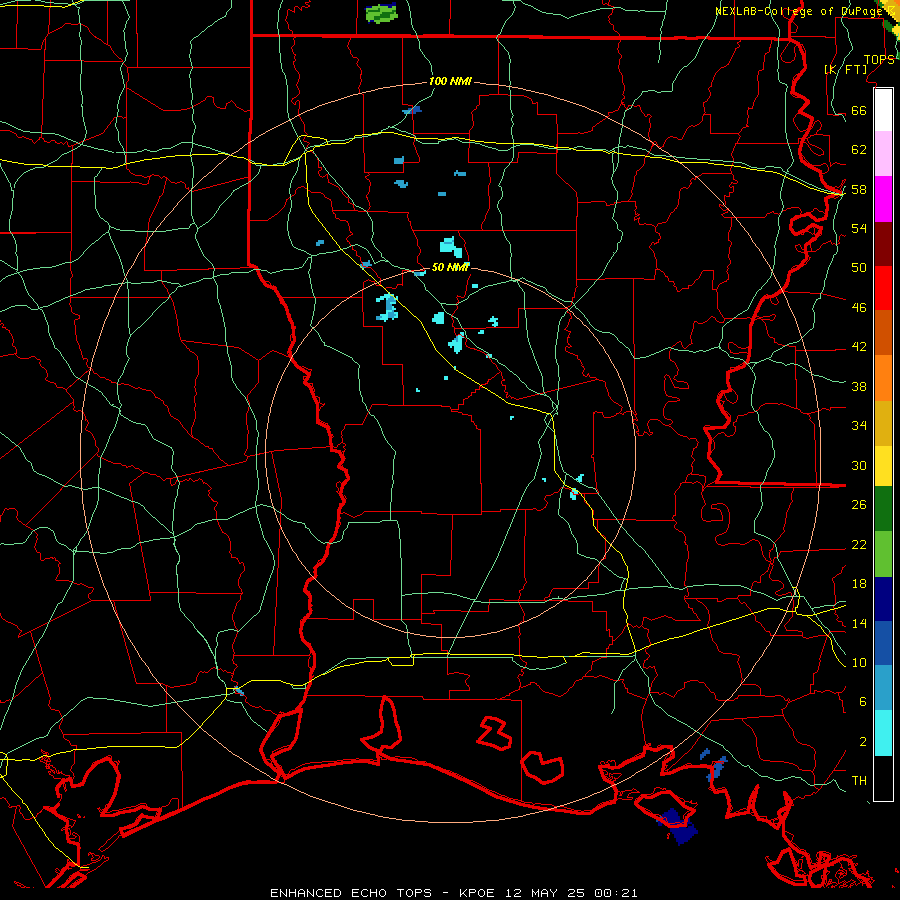This screenshot has width=900, height=900.
Task: Click the 12 MAY 25 00:21 timestamp
Action: [x=571, y=893]
